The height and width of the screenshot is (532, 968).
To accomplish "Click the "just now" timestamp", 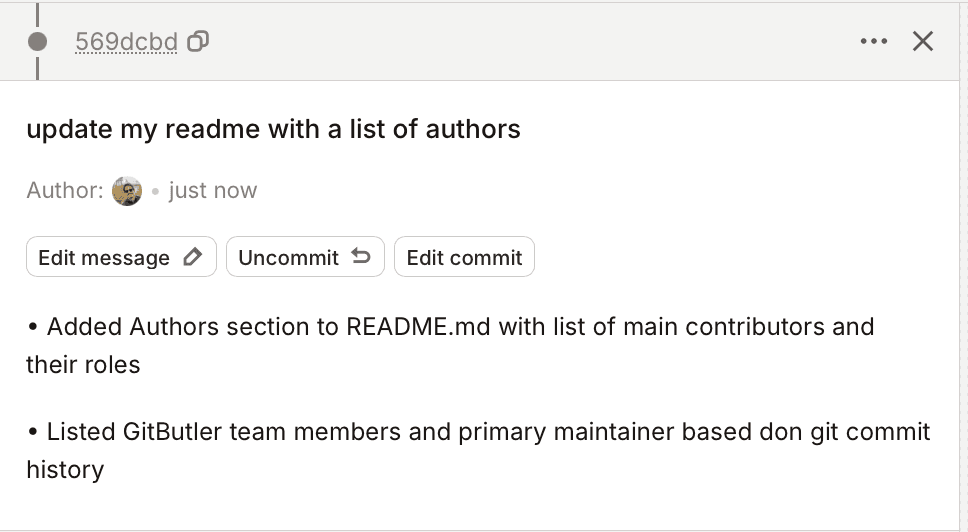I will pyautogui.click(x=213, y=190).
